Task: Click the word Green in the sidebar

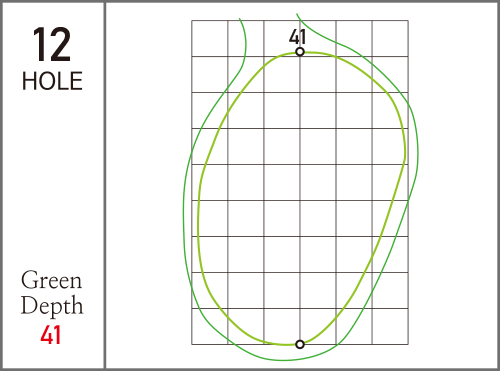Action: tap(52, 280)
